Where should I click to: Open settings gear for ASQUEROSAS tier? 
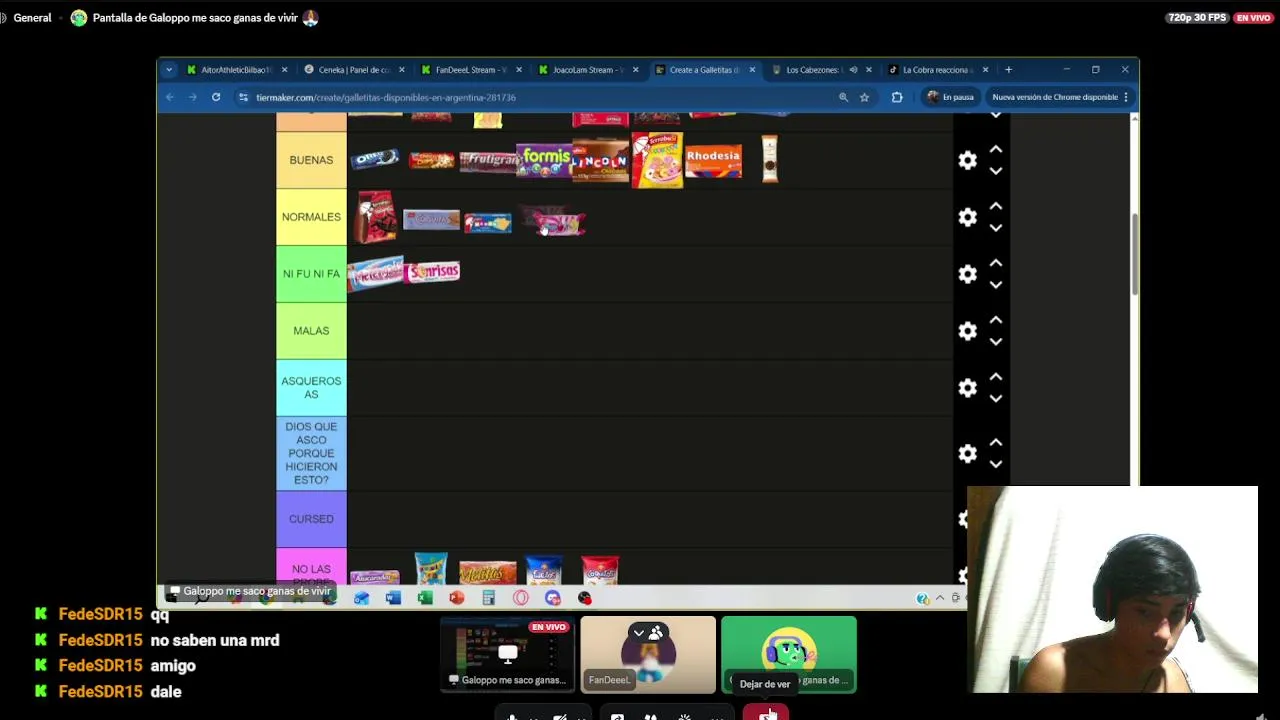click(x=967, y=388)
